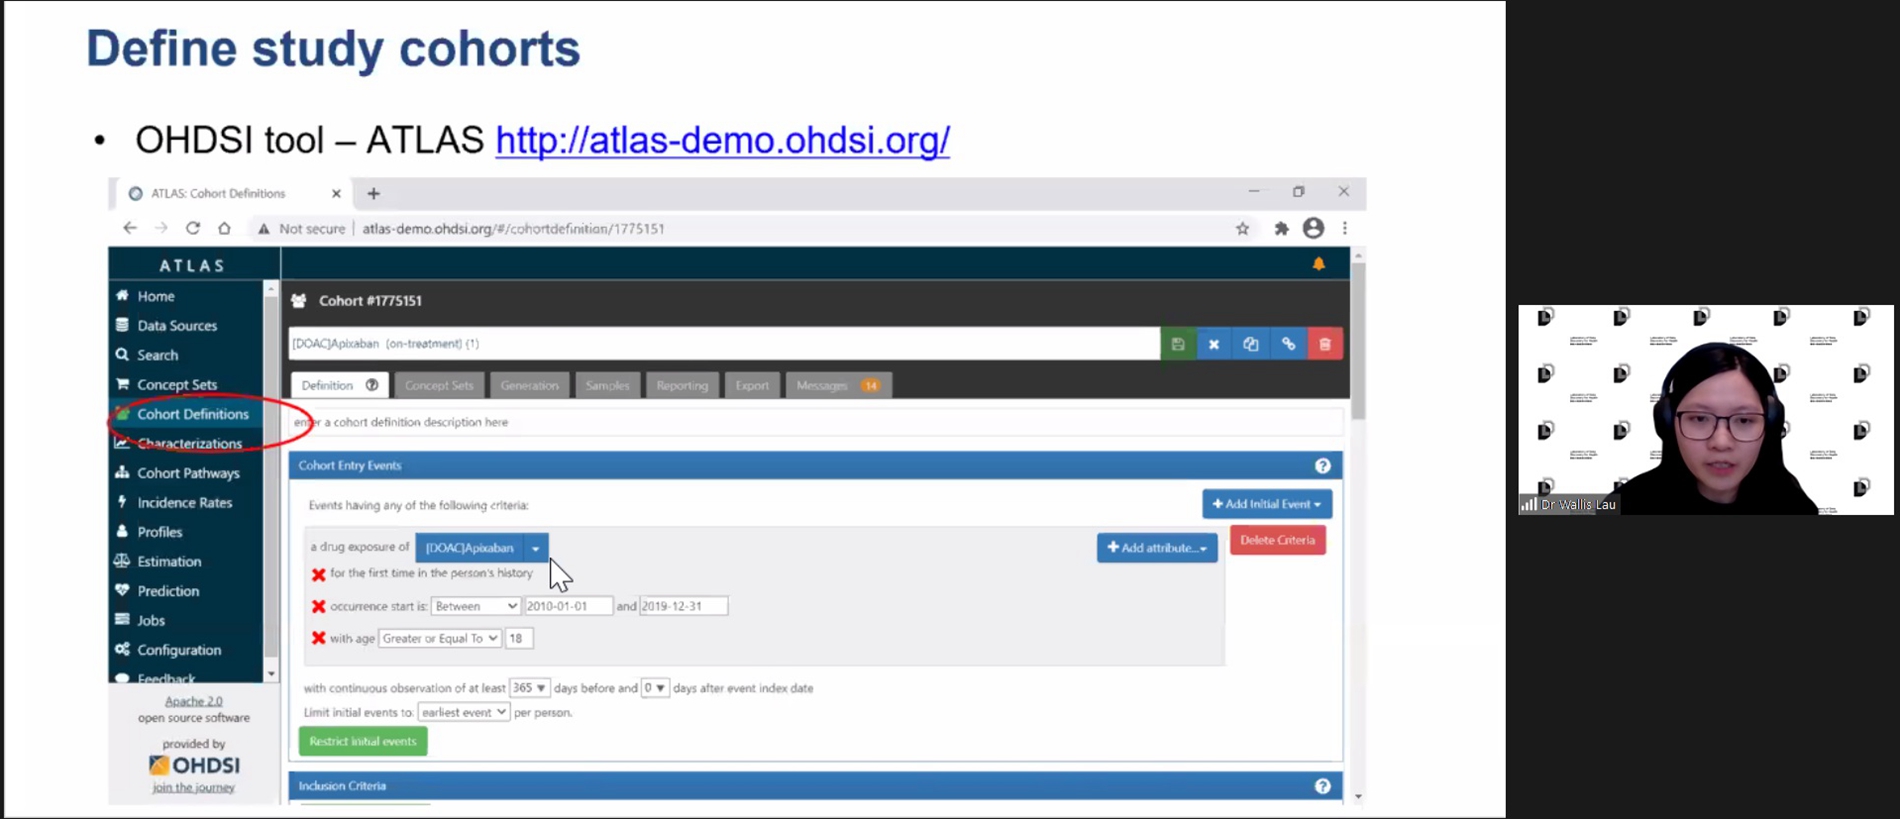The image size is (1900, 819).
Task: Click help icon in Cohort Entry Events header
Action: click(1323, 466)
